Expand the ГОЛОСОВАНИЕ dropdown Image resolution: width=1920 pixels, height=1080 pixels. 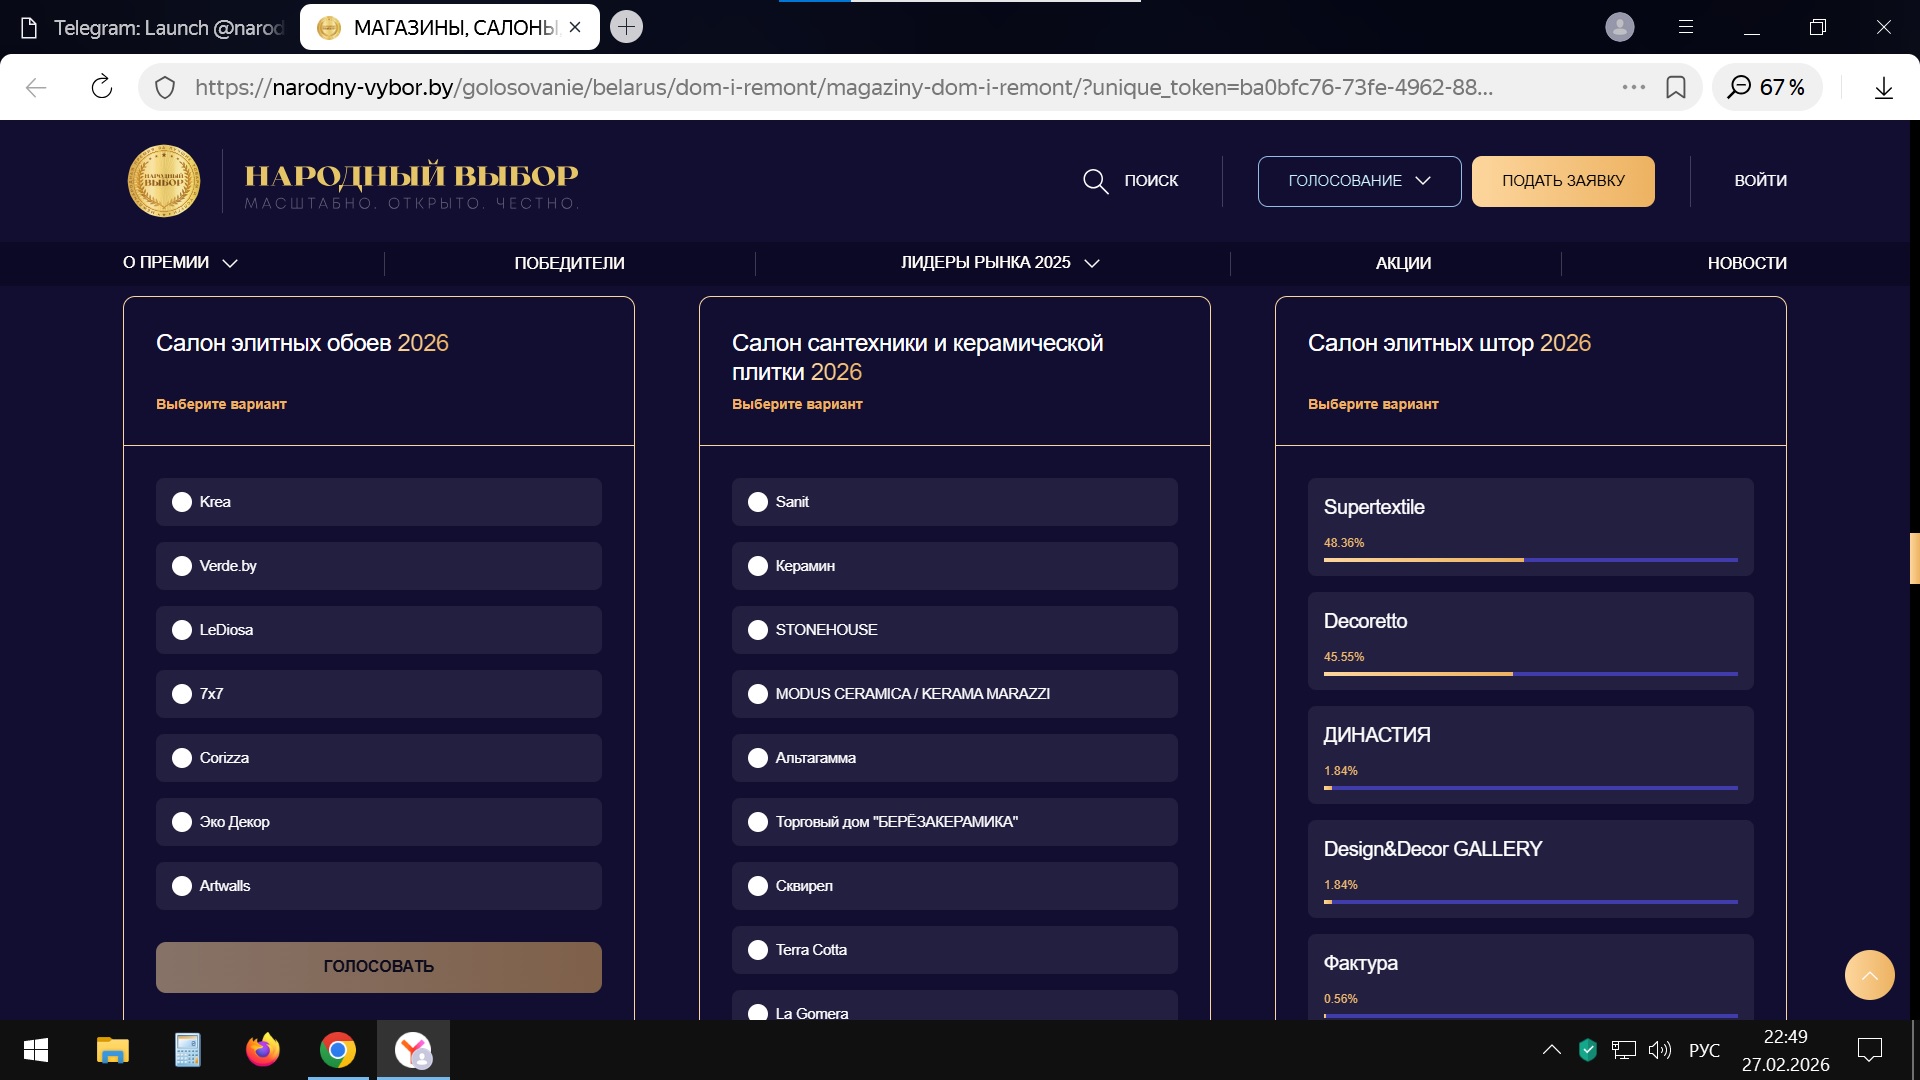[x=1359, y=181]
